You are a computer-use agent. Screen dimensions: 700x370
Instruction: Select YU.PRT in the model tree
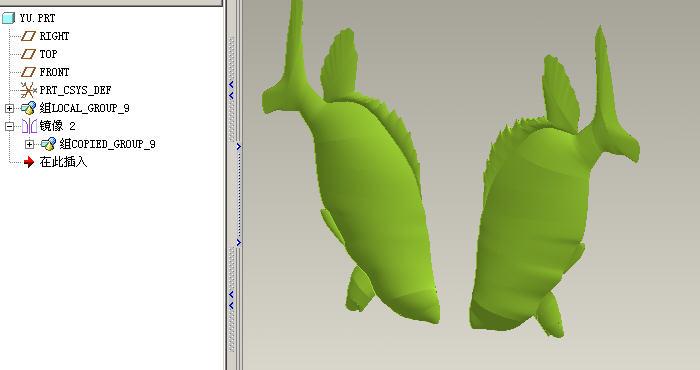38,18
